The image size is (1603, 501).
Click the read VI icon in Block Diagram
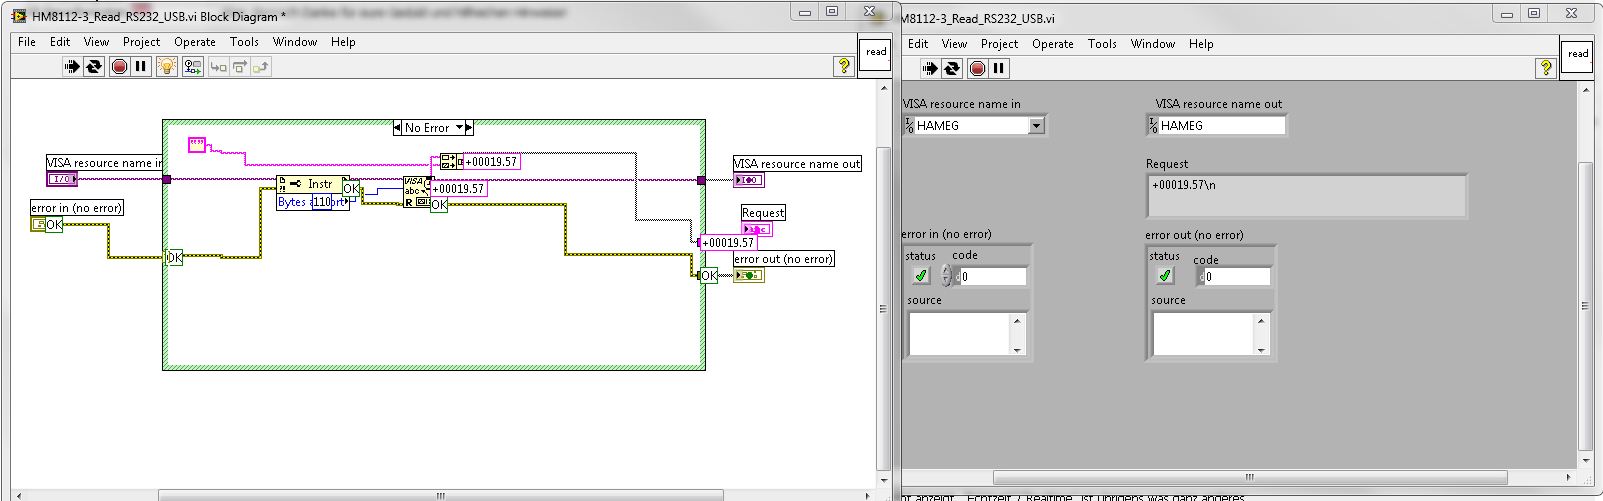[876, 54]
